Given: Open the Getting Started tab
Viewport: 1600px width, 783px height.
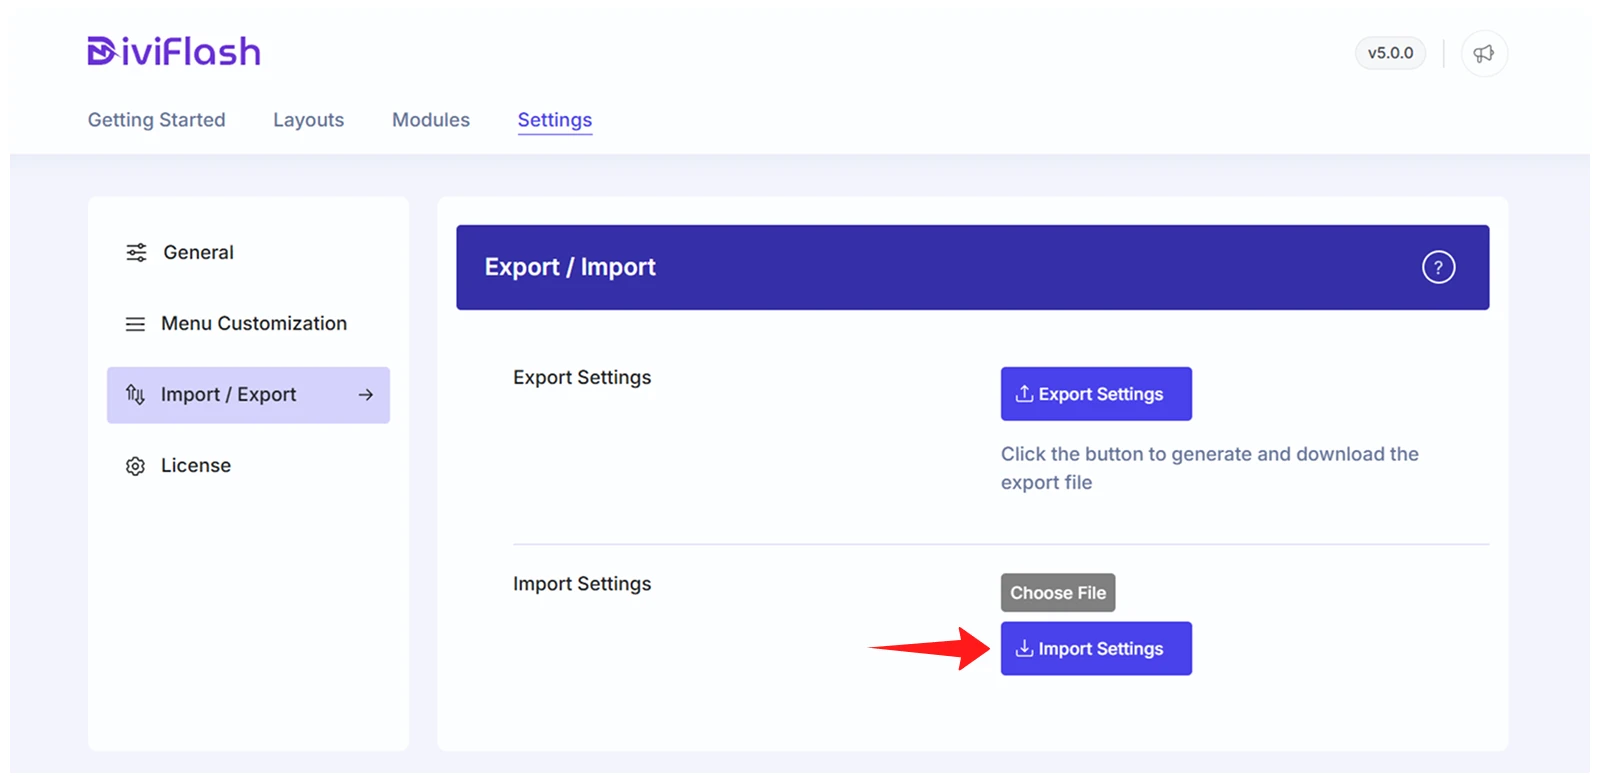Looking at the screenshot, I should [157, 120].
